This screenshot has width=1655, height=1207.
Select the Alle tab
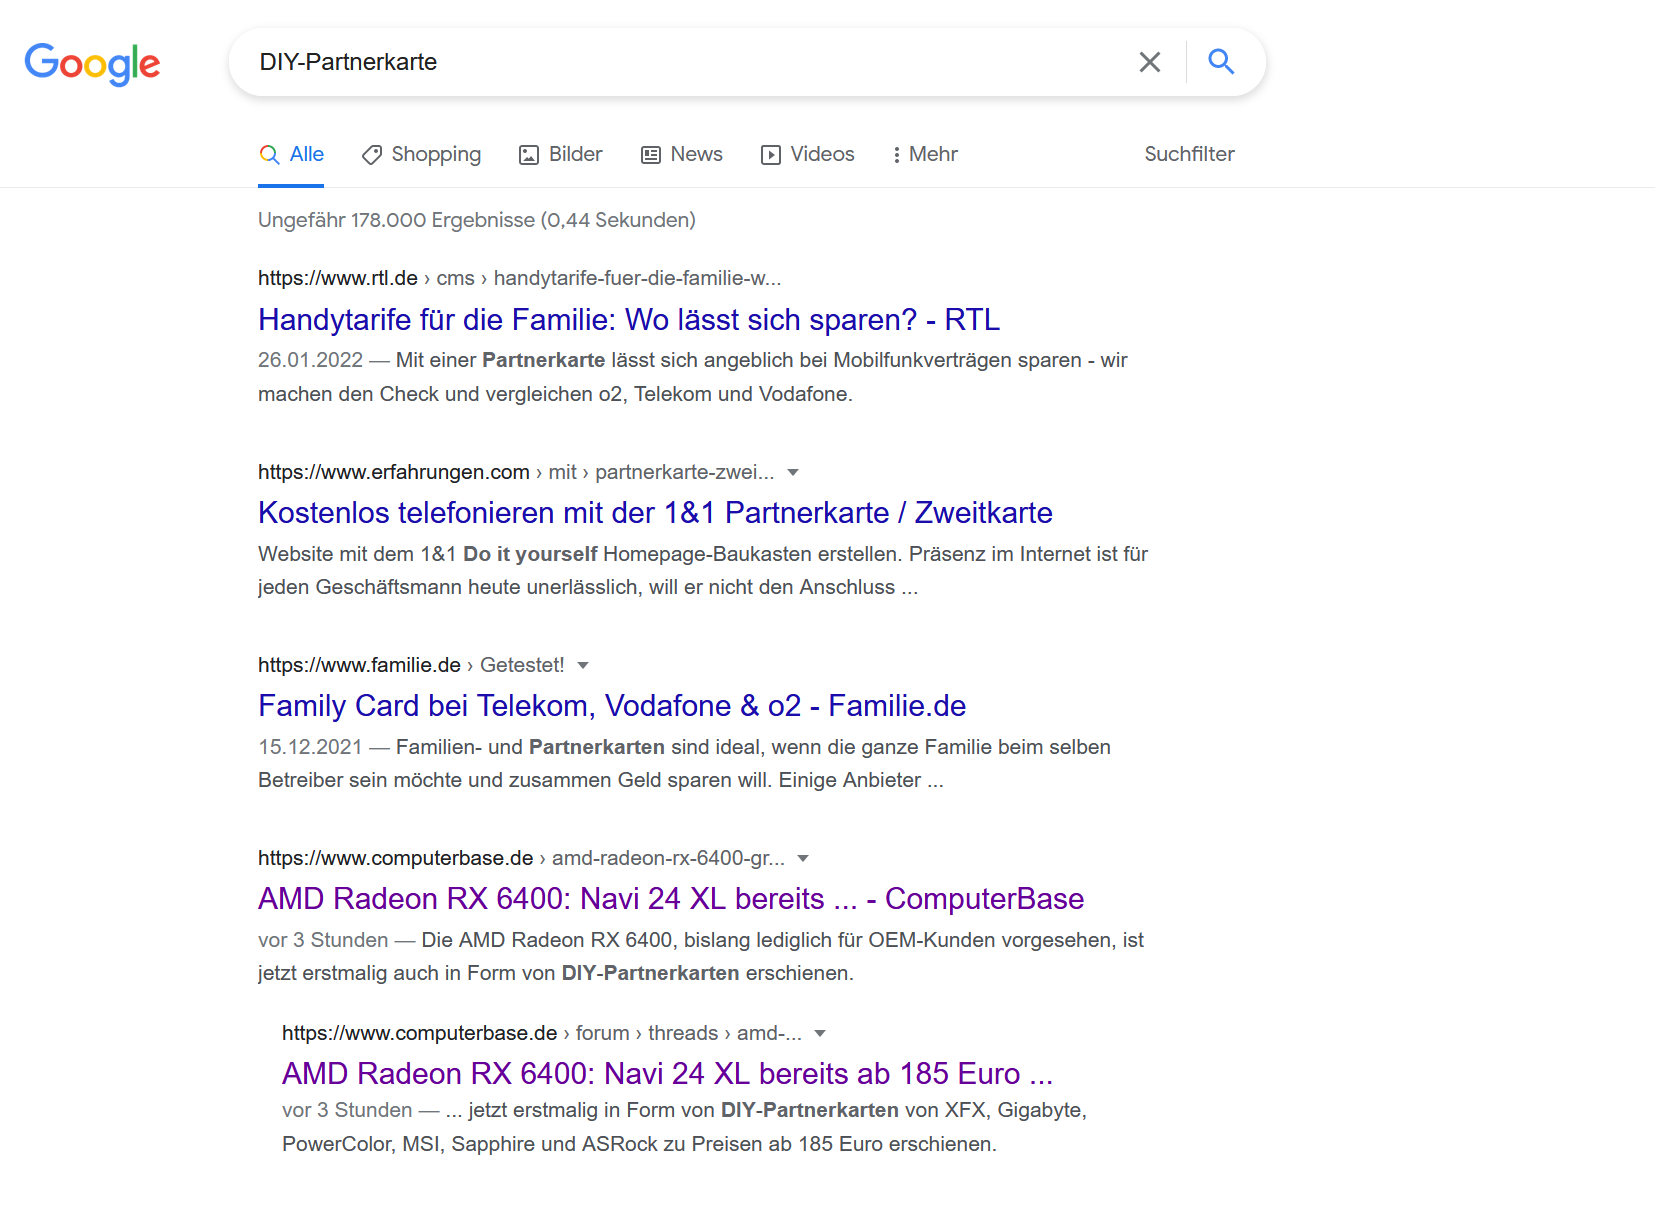pos(291,154)
